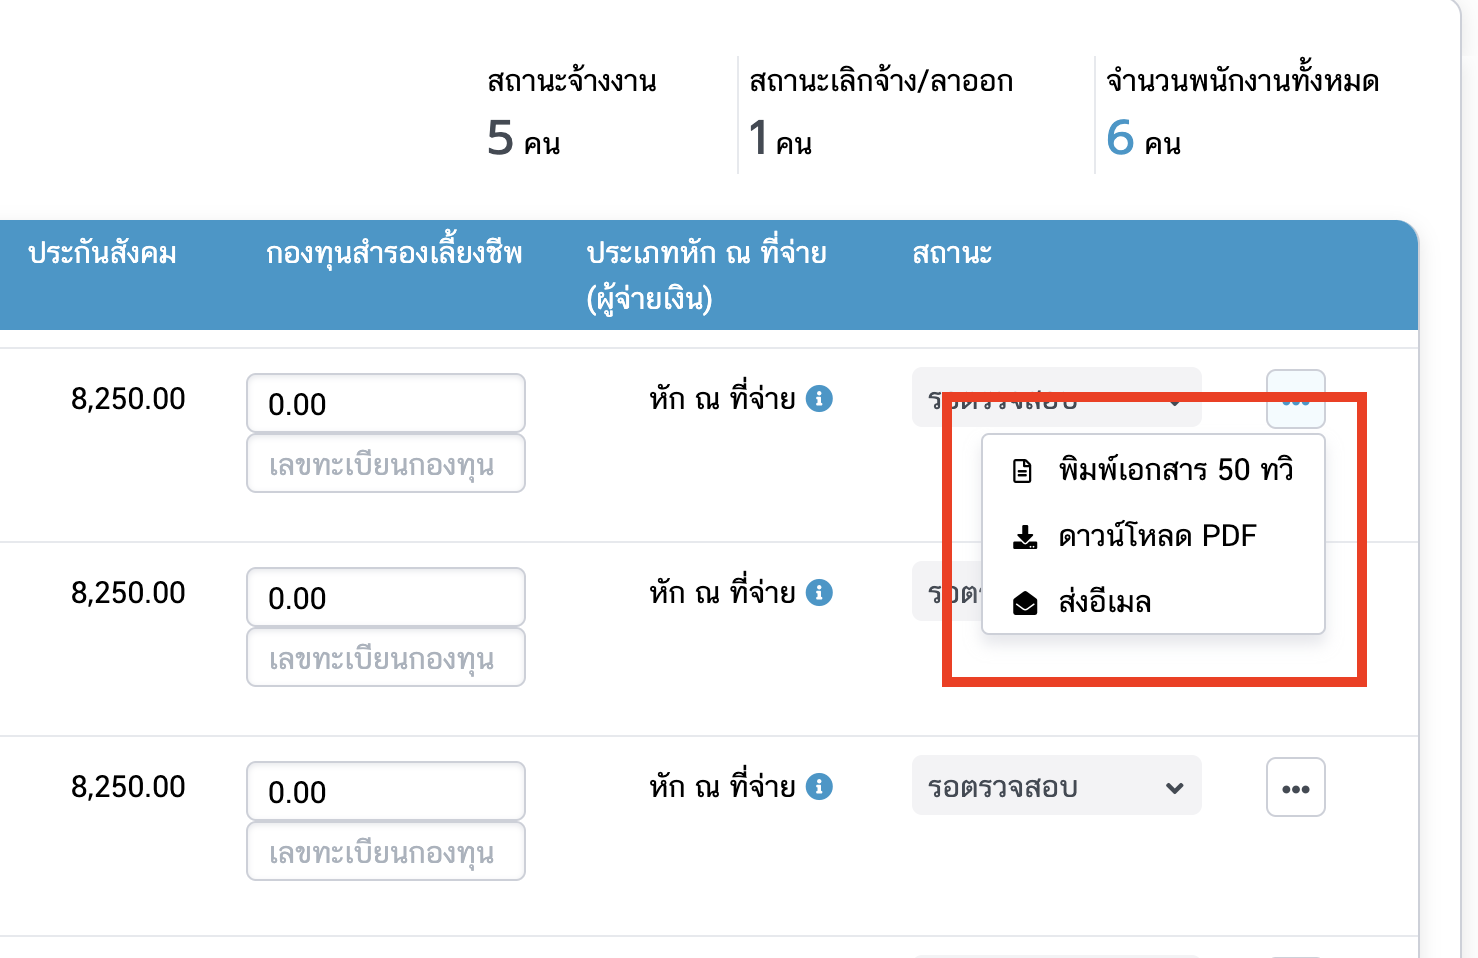Open the third row's three-dot actions menu
The image size is (1478, 958).
click(x=1295, y=788)
